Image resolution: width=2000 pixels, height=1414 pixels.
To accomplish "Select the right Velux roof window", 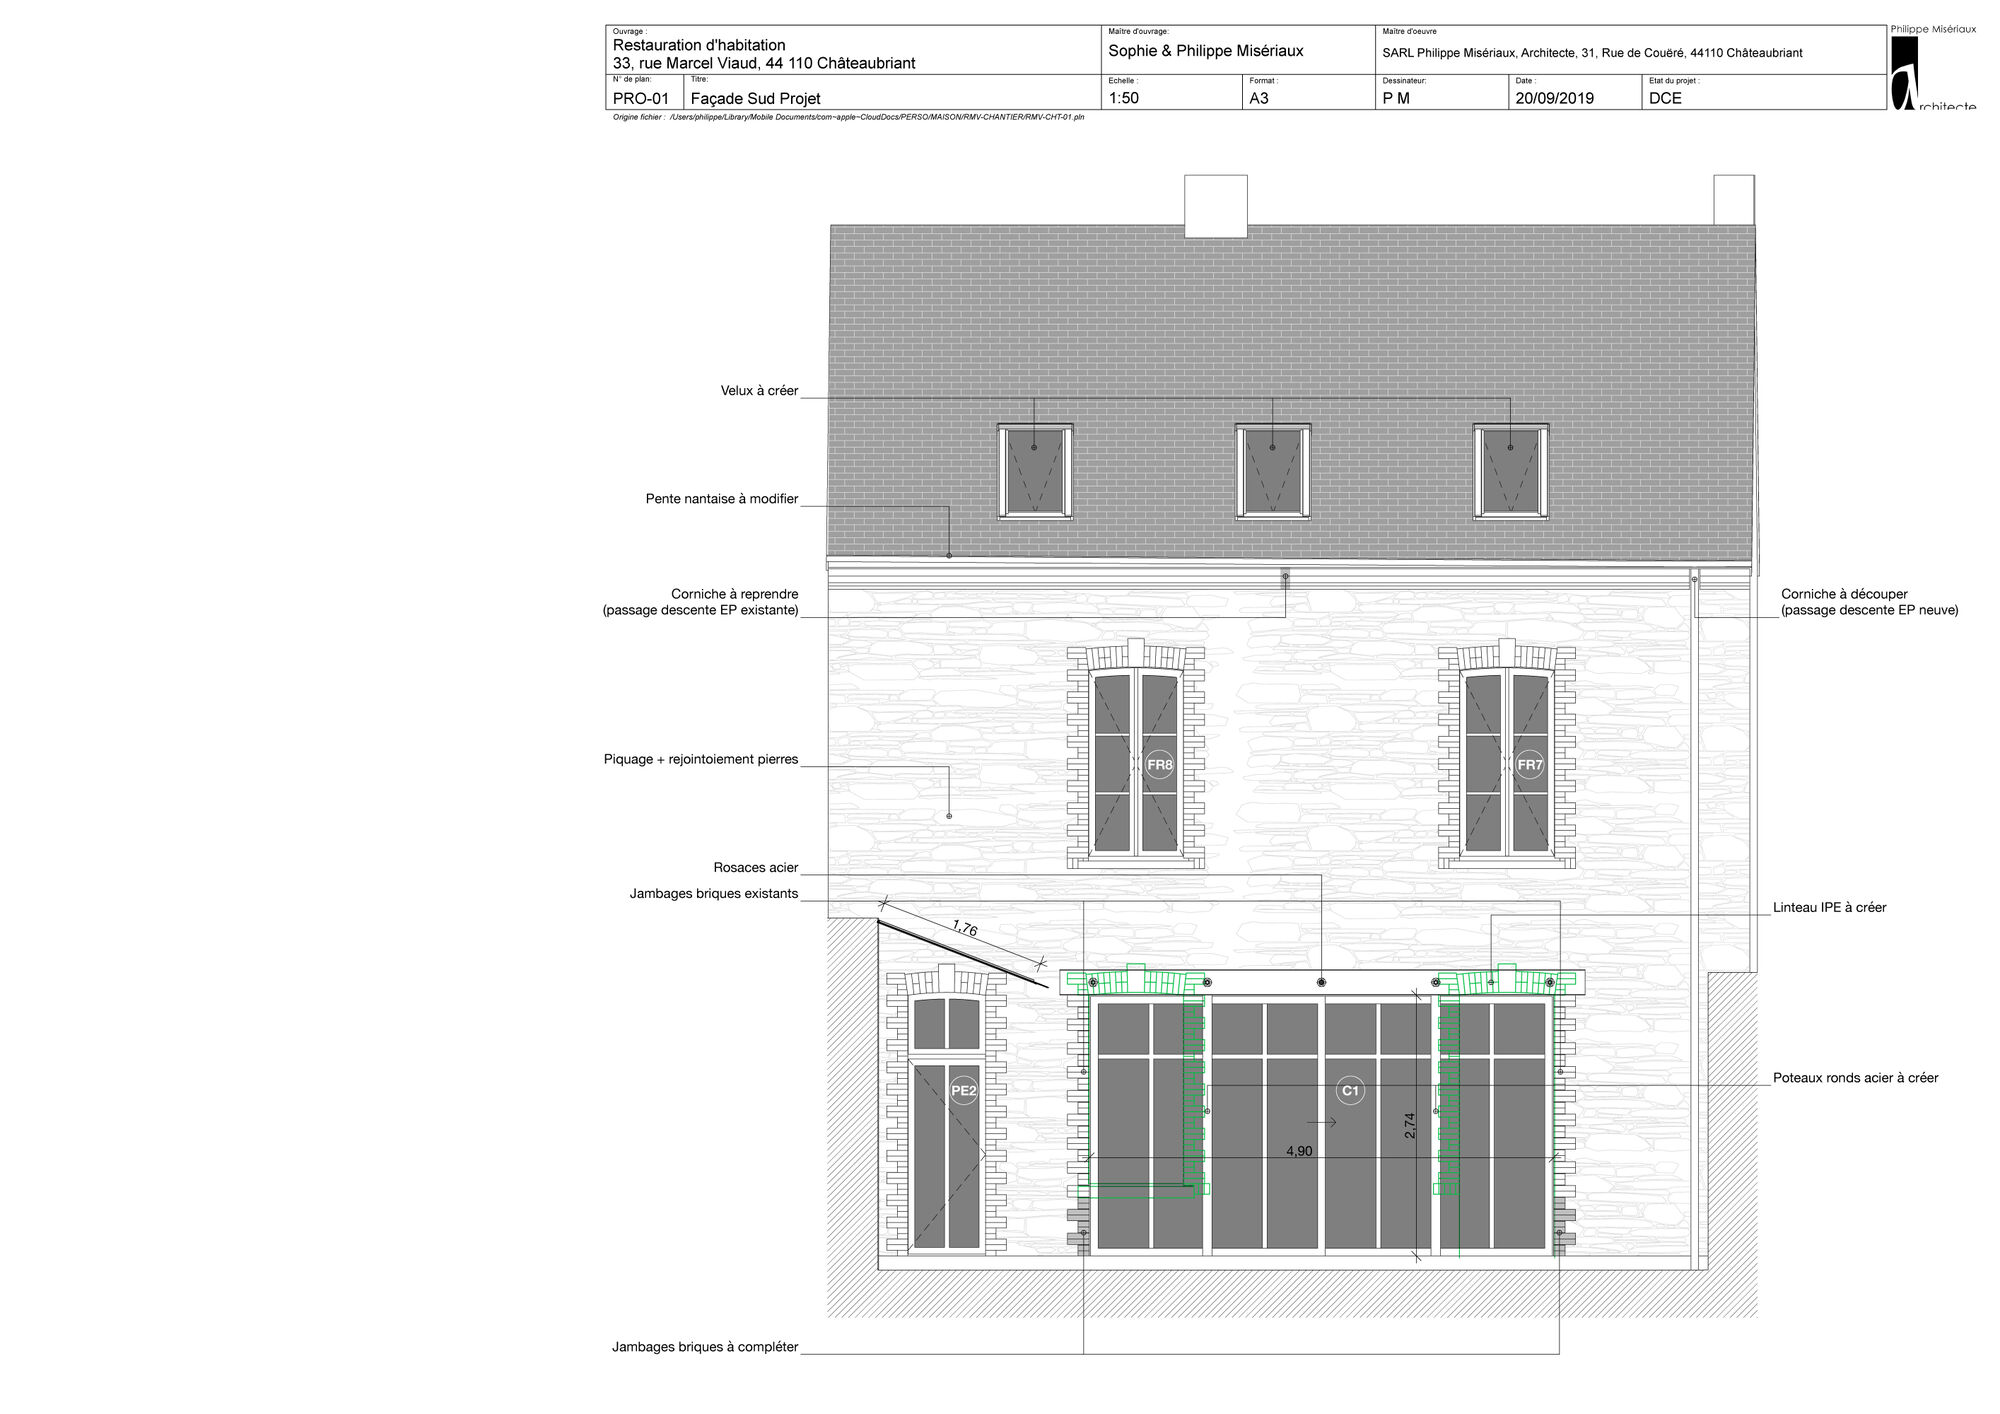I will [1510, 471].
